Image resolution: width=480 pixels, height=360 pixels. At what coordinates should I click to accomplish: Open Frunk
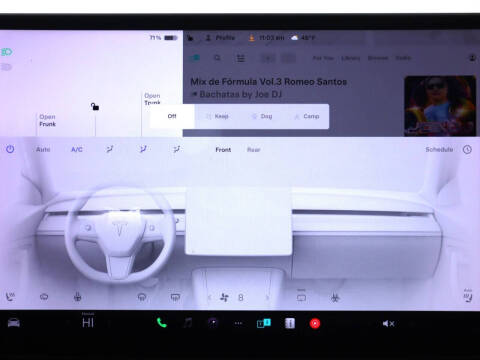click(47, 120)
